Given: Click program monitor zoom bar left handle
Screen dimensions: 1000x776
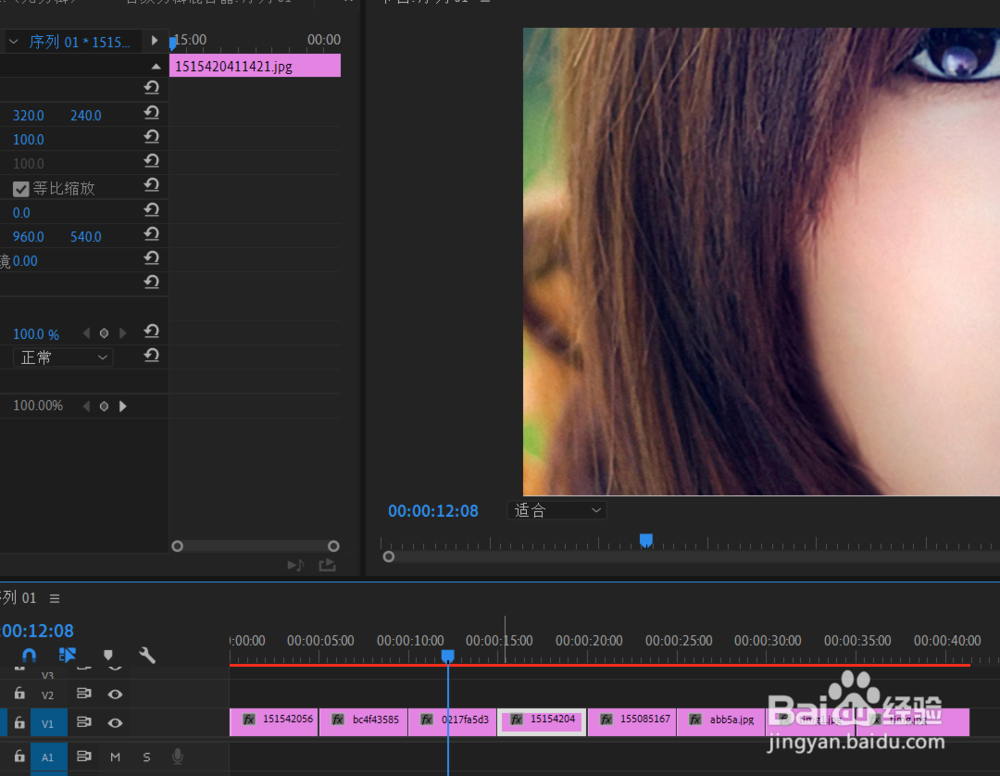Looking at the screenshot, I should pyautogui.click(x=388, y=557).
